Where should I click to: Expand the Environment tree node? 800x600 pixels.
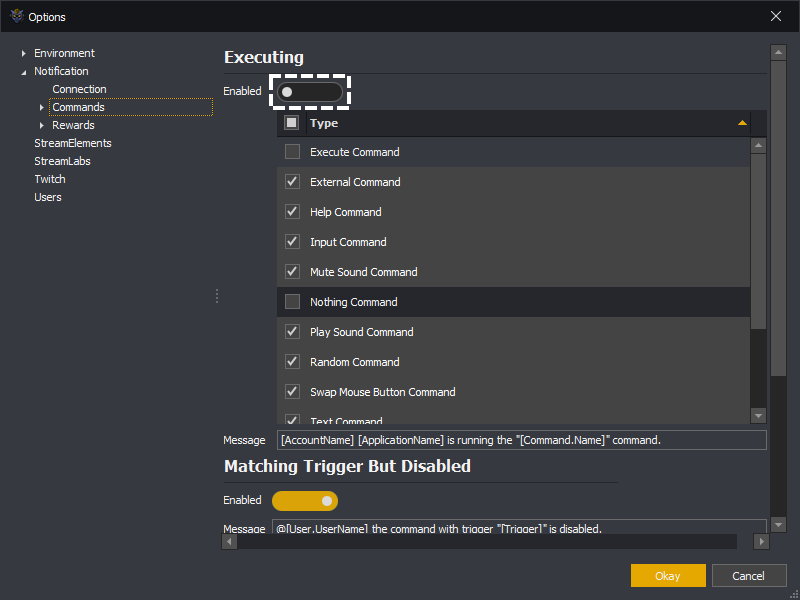pos(23,53)
